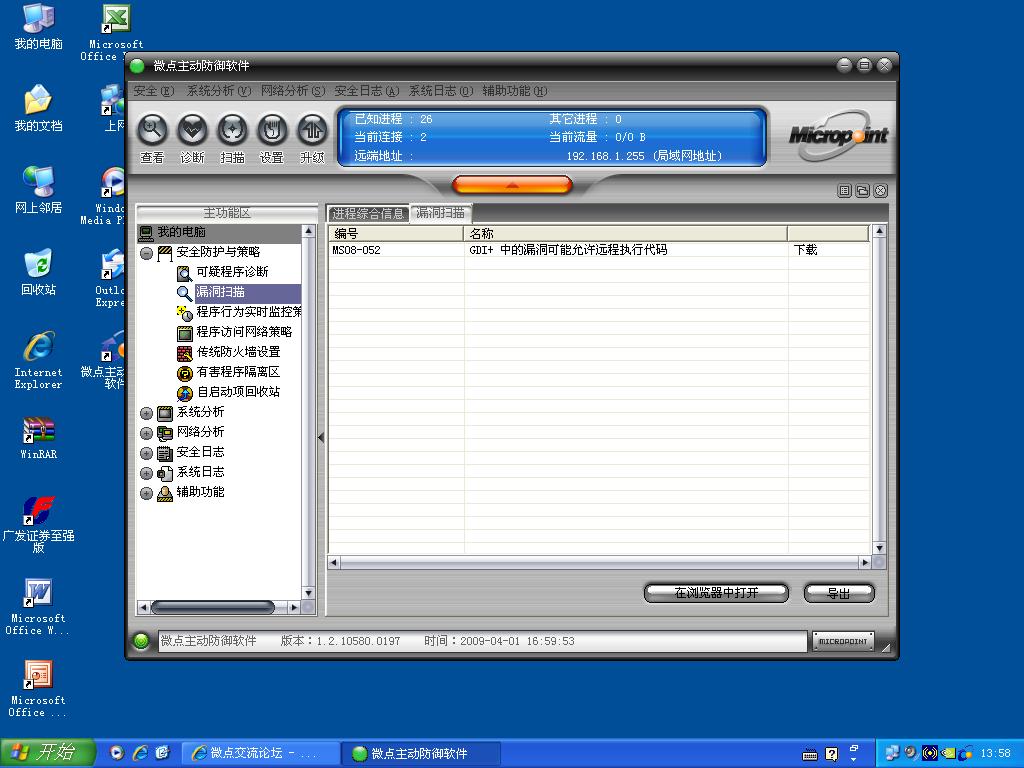Select 我的电脑 root node in tree
The height and width of the screenshot is (768, 1024).
click(181, 232)
